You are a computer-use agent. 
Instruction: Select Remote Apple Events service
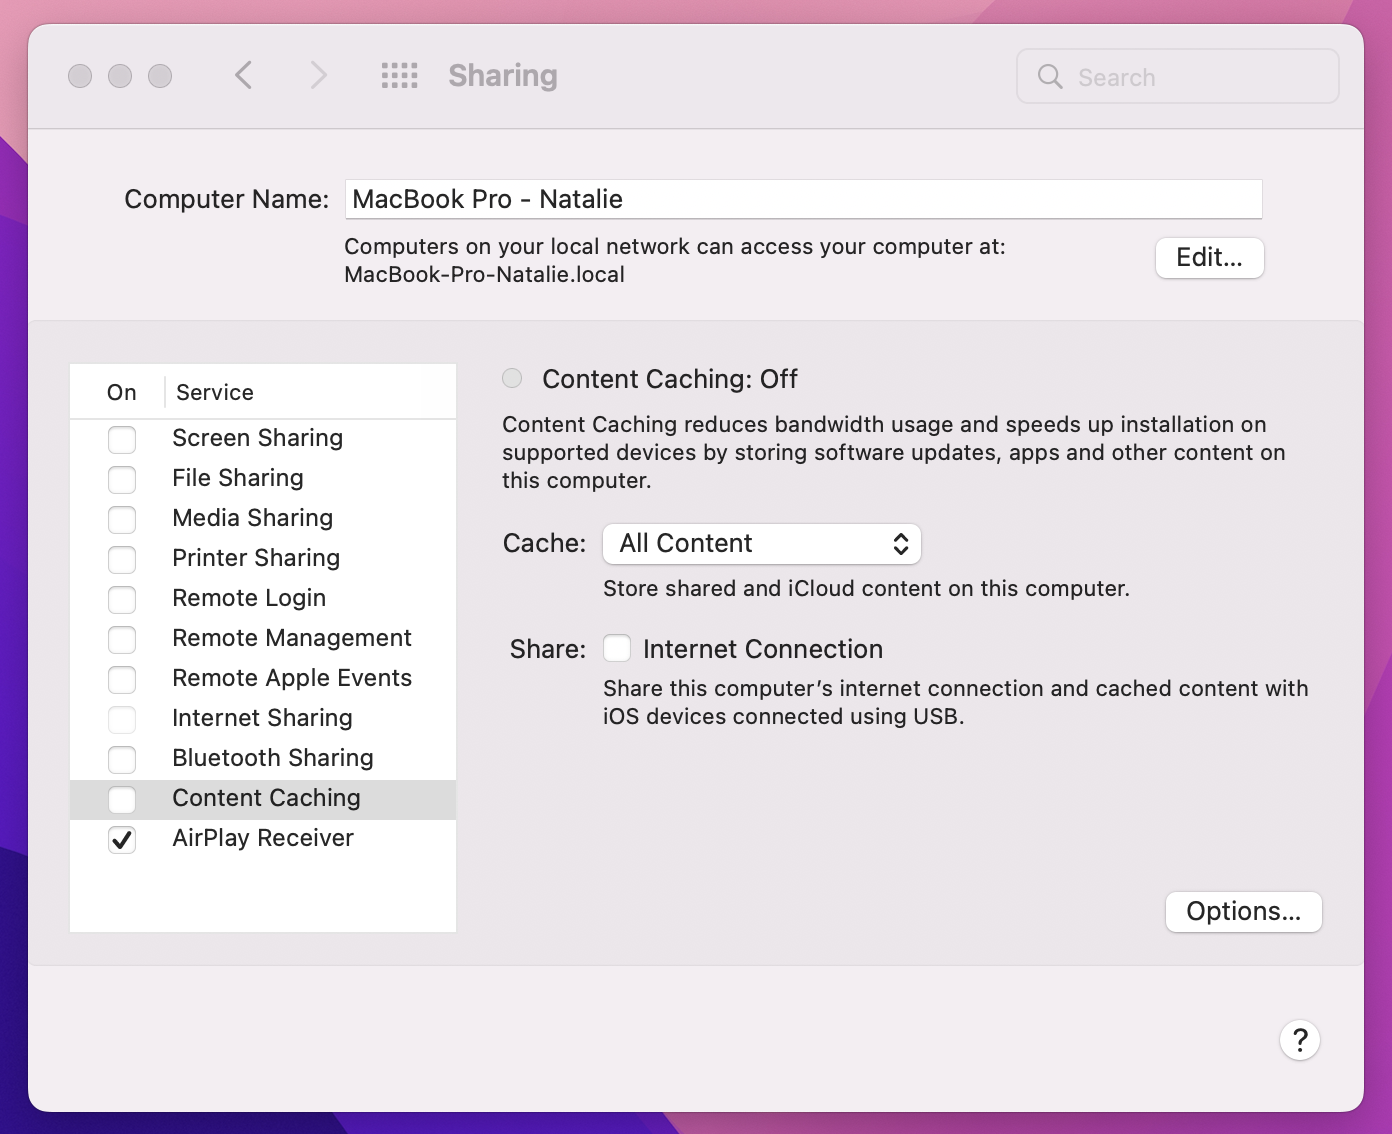click(291, 678)
